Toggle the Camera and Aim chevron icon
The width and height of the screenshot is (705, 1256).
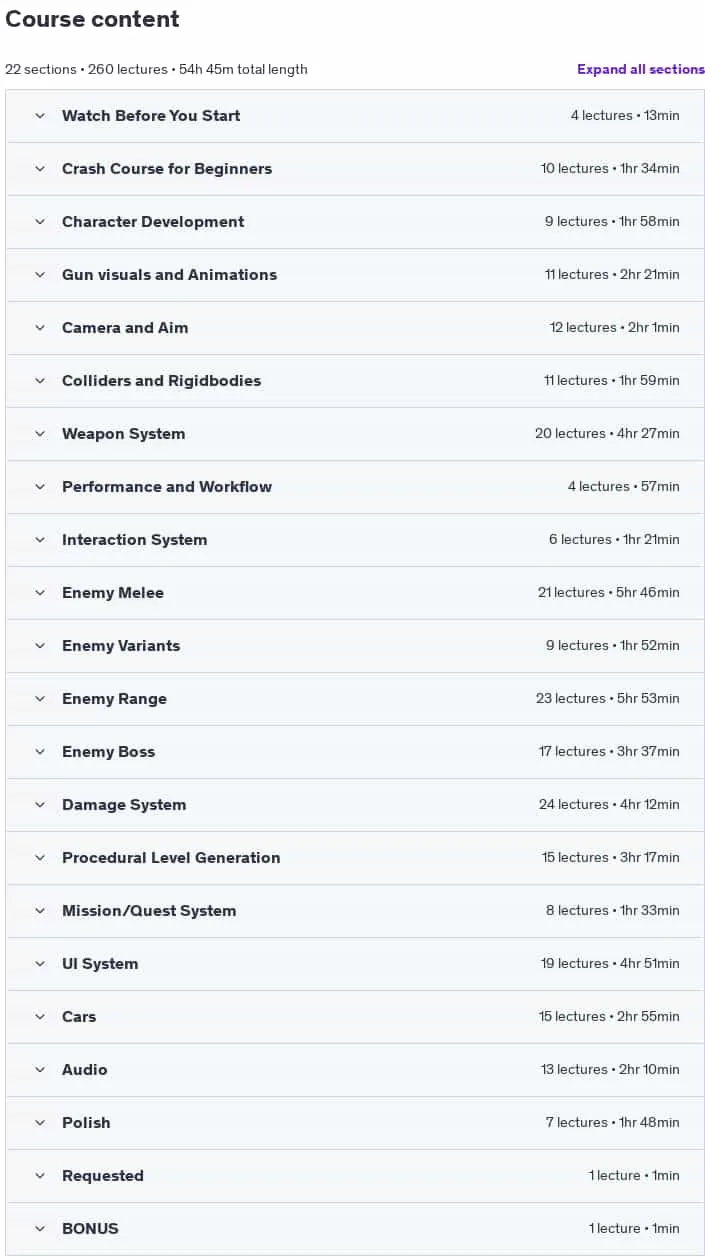pos(40,328)
